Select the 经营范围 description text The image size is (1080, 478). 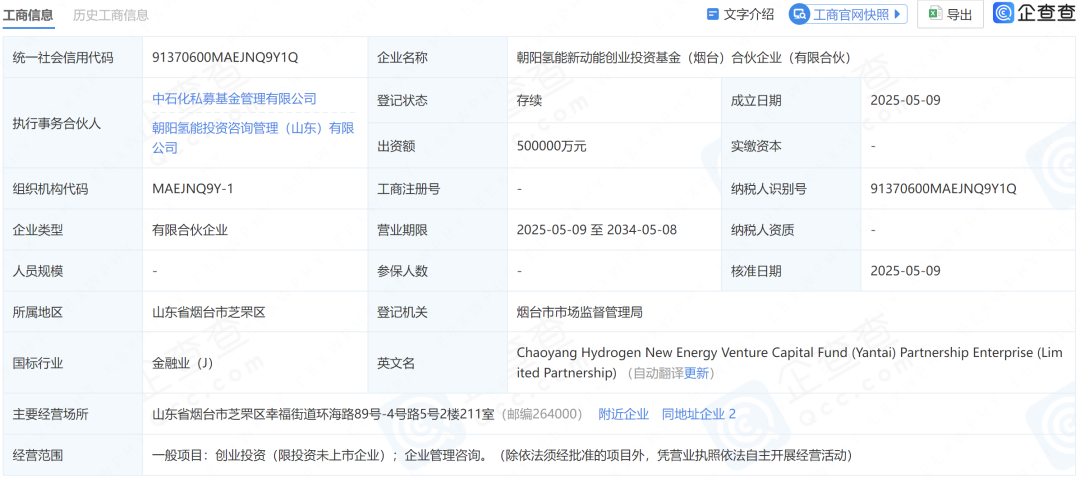click(x=502, y=455)
